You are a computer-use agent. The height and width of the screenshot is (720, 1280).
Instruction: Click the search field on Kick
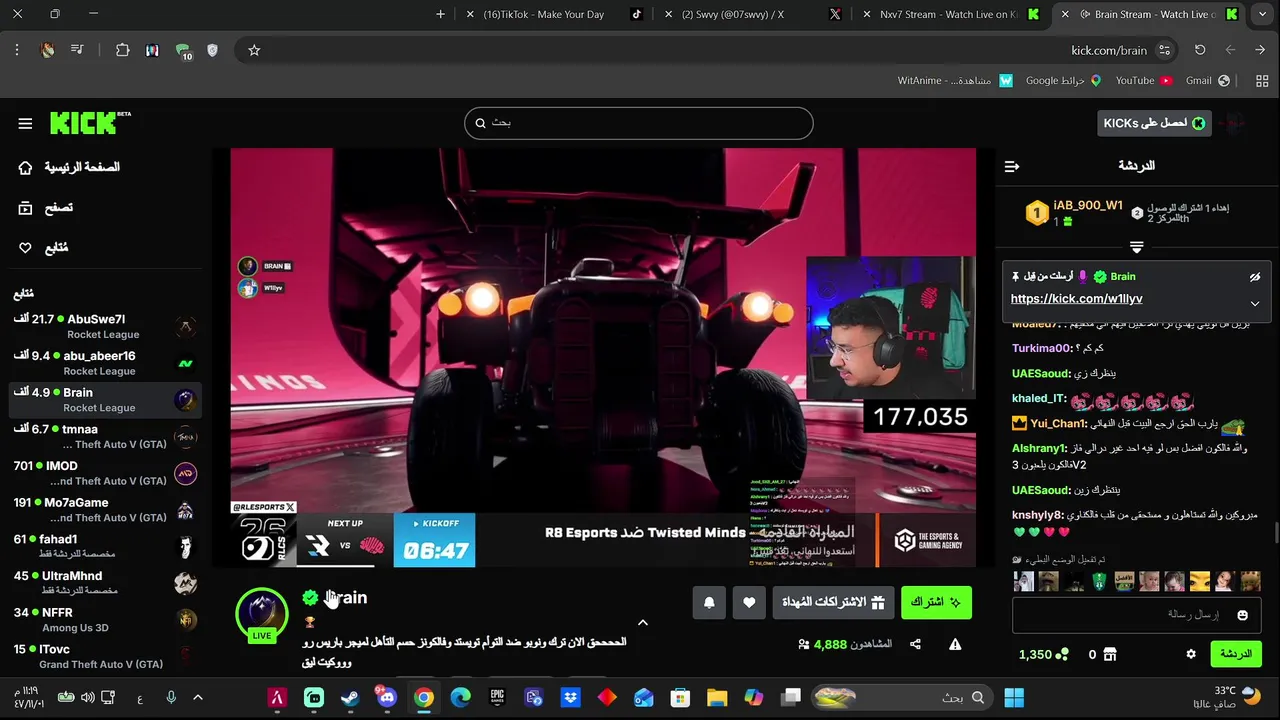(638, 123)
